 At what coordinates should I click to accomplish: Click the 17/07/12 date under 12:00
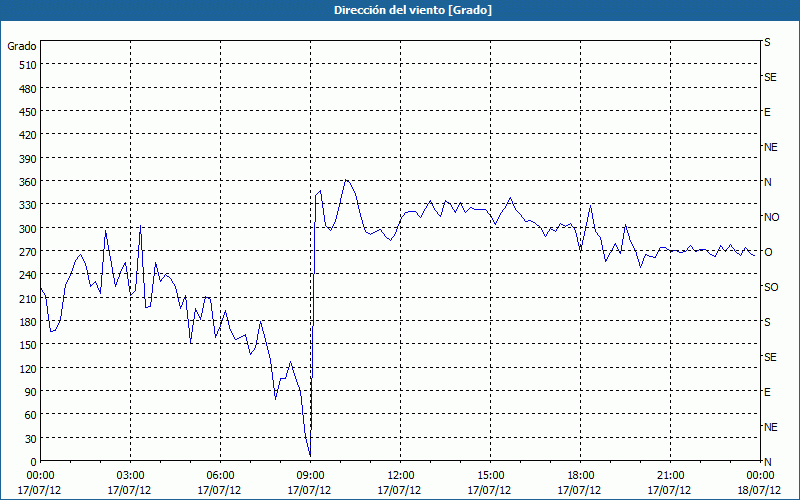(399, 490)
